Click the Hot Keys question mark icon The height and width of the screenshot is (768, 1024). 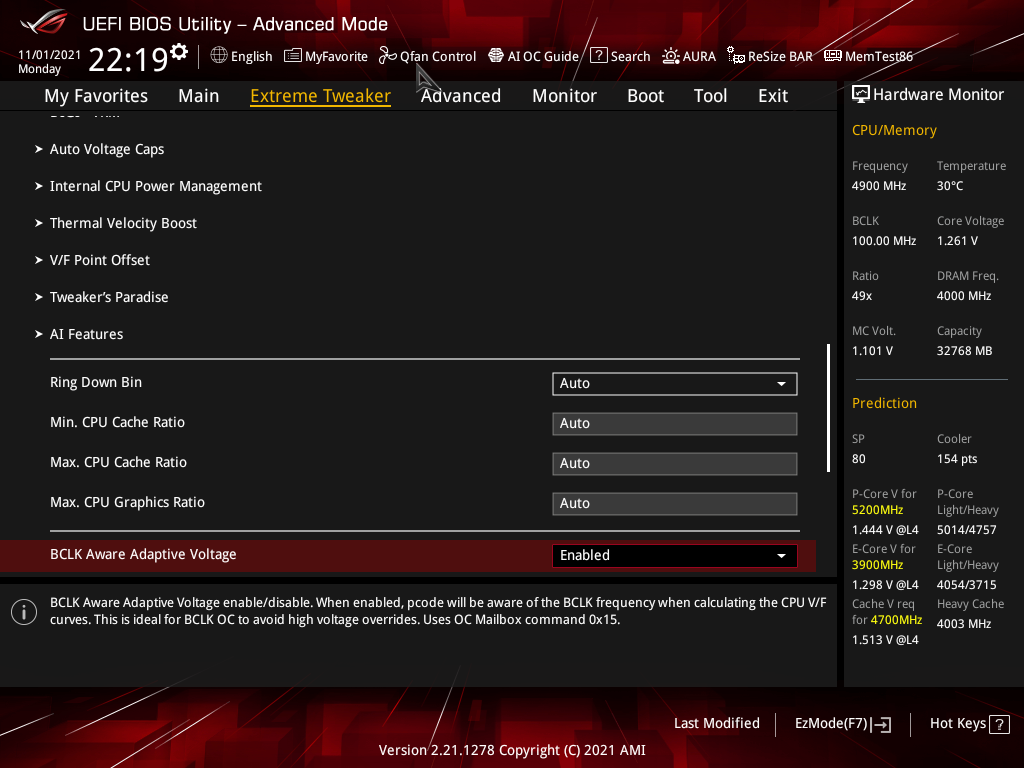pos(999,724)
